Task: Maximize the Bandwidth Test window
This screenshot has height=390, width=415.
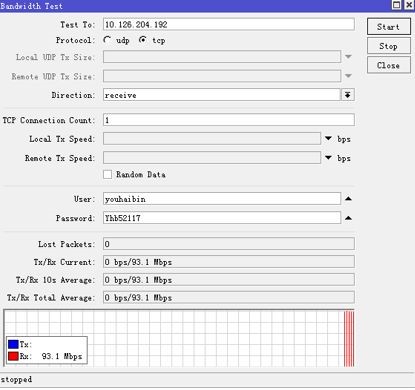Action: [396, 5]
